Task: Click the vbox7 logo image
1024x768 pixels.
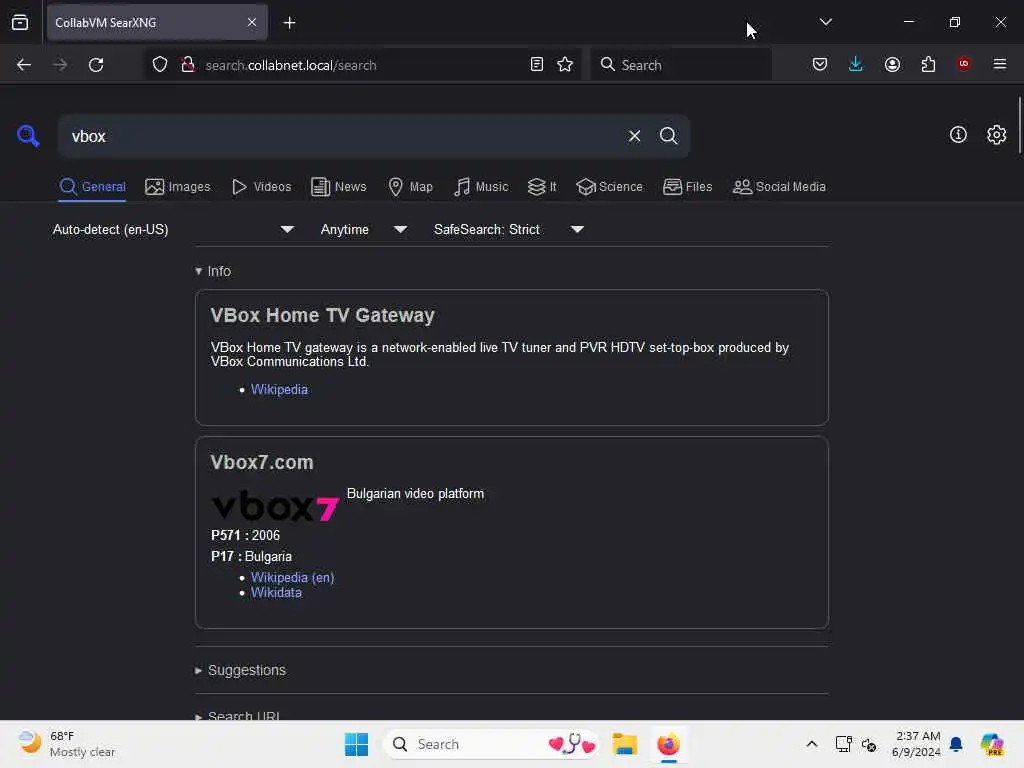Action: coord(276,505)
